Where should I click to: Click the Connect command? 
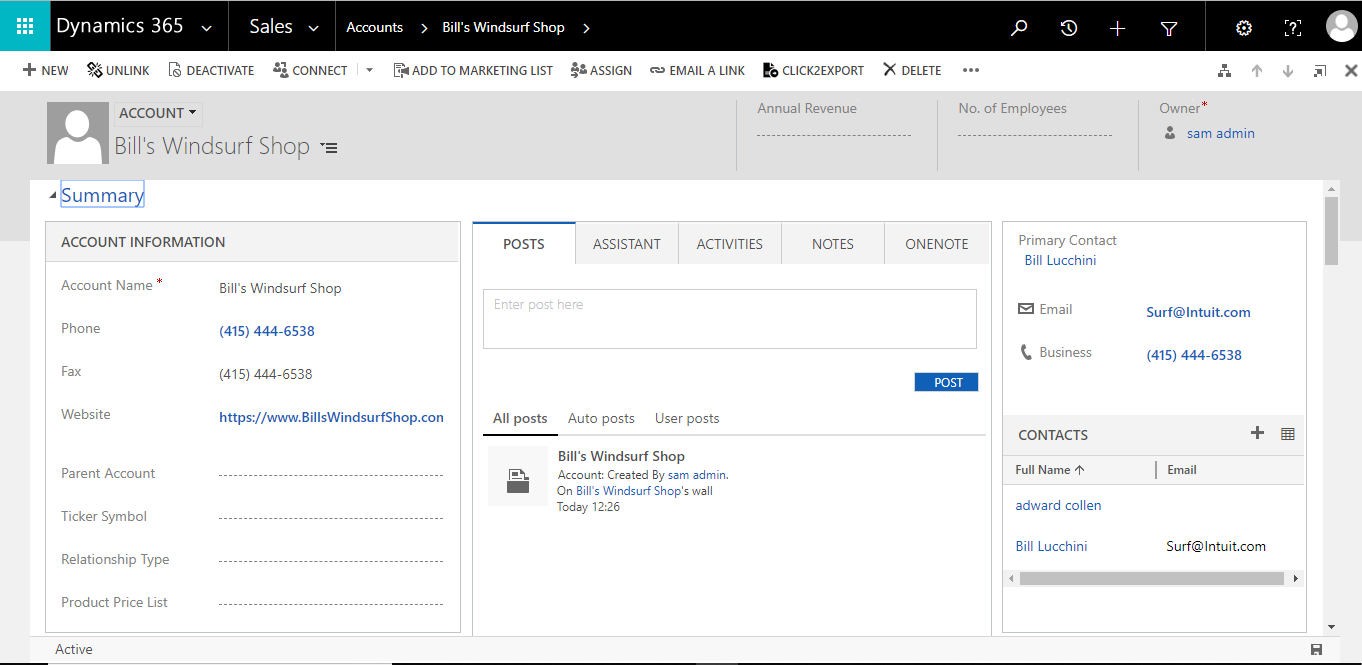[x=310, y=70]
